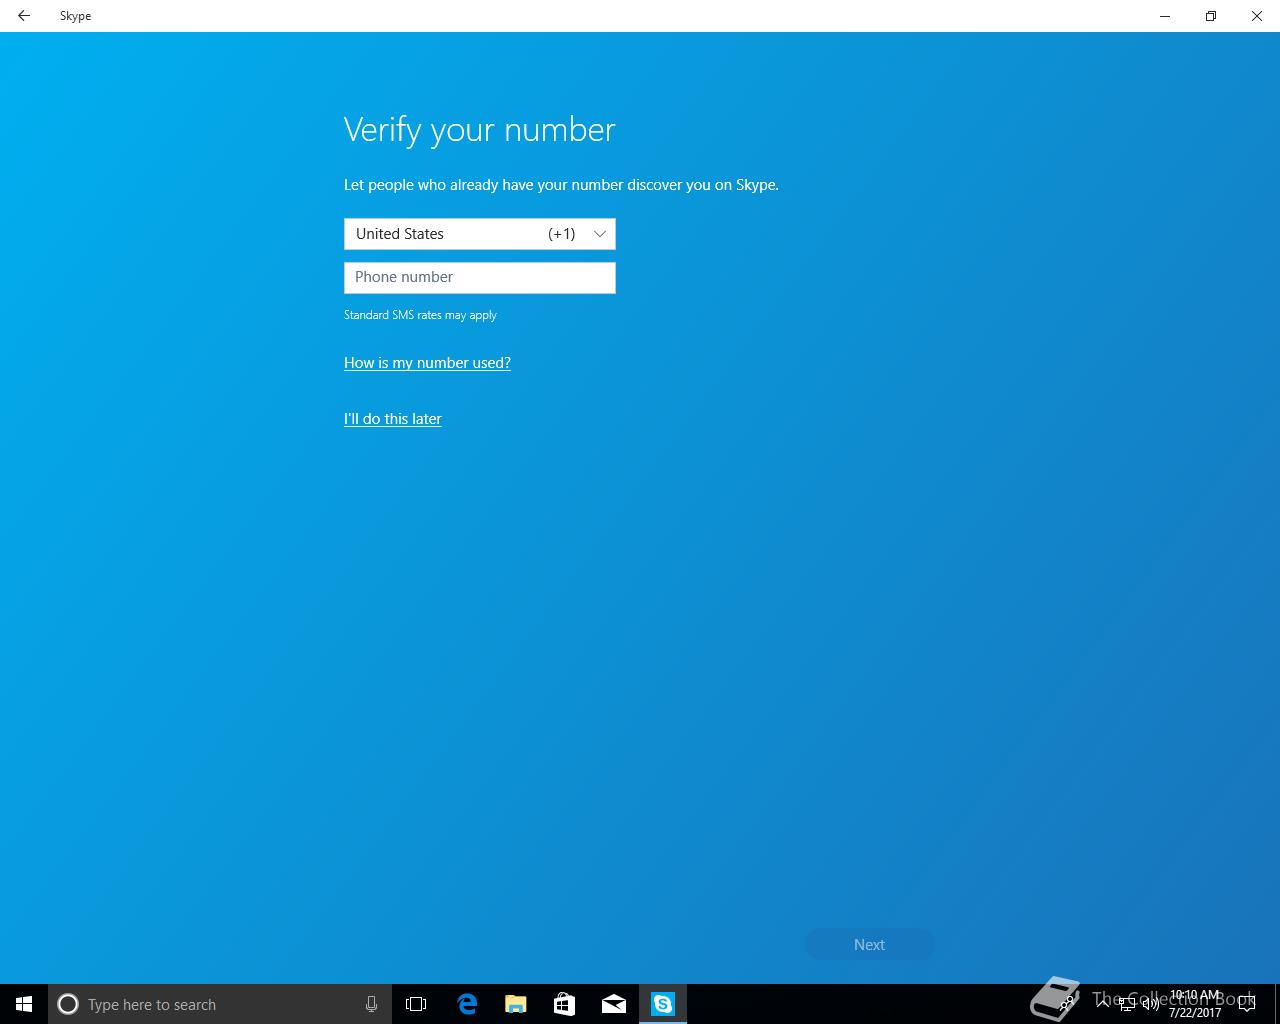
Task: Restore down the Skype window
Action: (1211, 16)
